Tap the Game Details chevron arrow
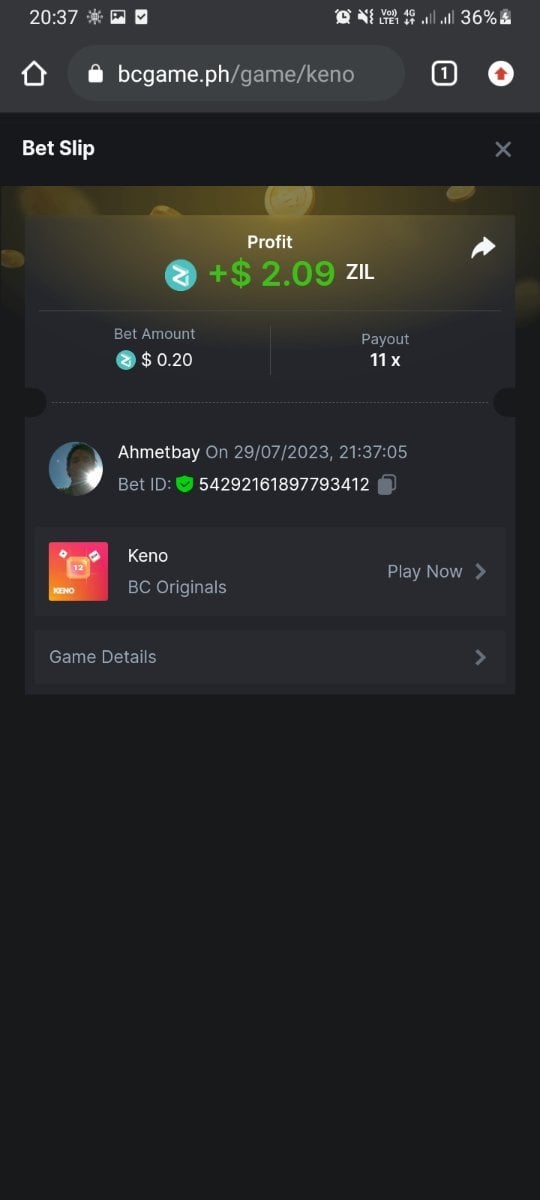The width and height of the screenshot is (540, 1200). (480, 657)
